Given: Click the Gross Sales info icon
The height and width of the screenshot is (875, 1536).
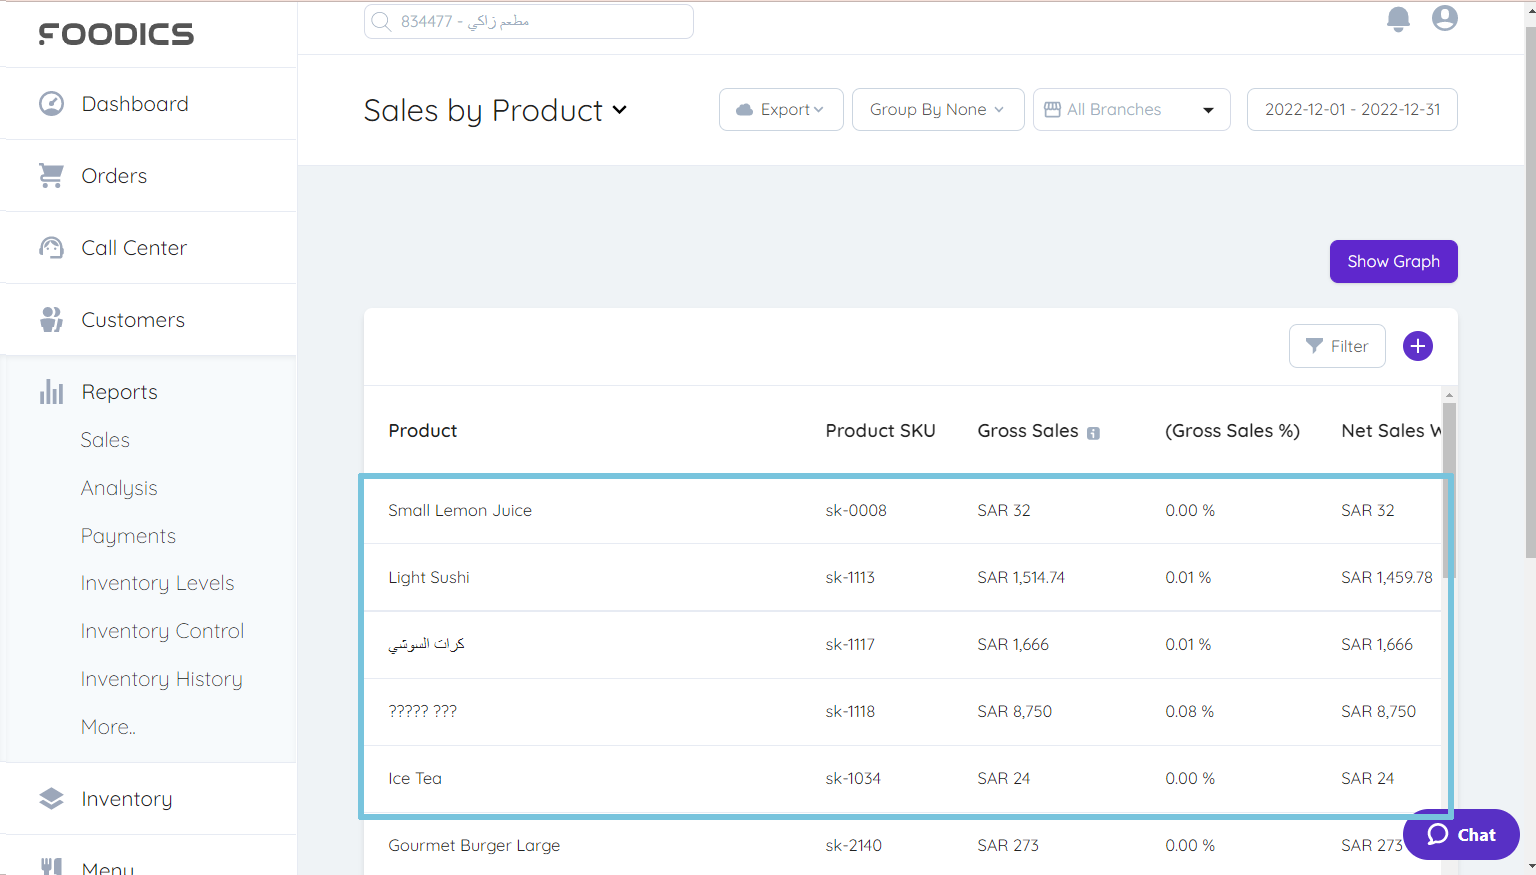Looking at the screenshot, I should coord(1093,432).
